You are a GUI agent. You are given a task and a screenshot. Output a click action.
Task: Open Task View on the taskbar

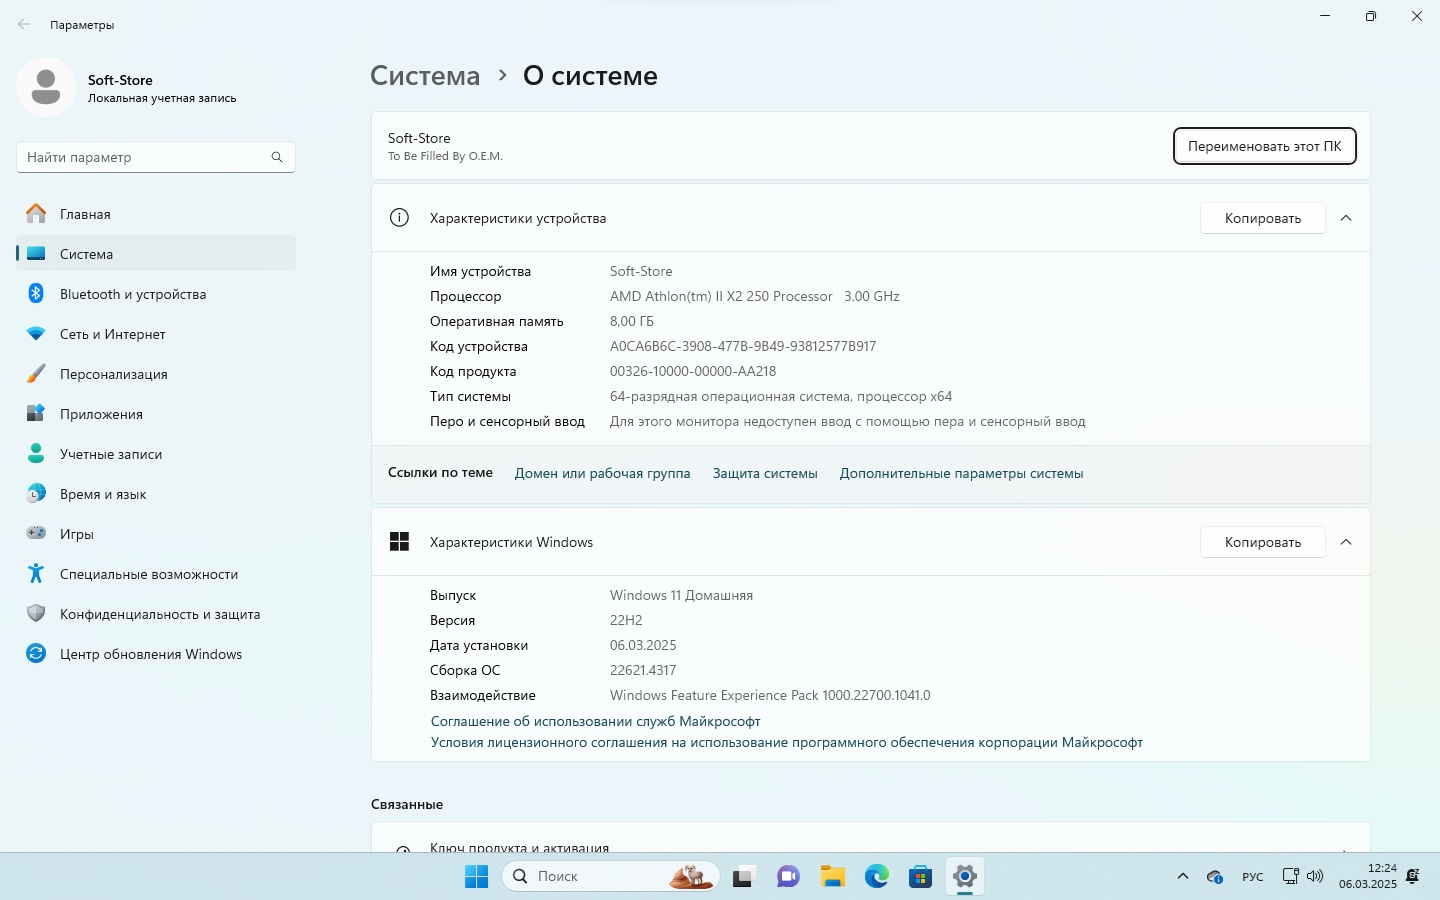click(x=743, y=877)
